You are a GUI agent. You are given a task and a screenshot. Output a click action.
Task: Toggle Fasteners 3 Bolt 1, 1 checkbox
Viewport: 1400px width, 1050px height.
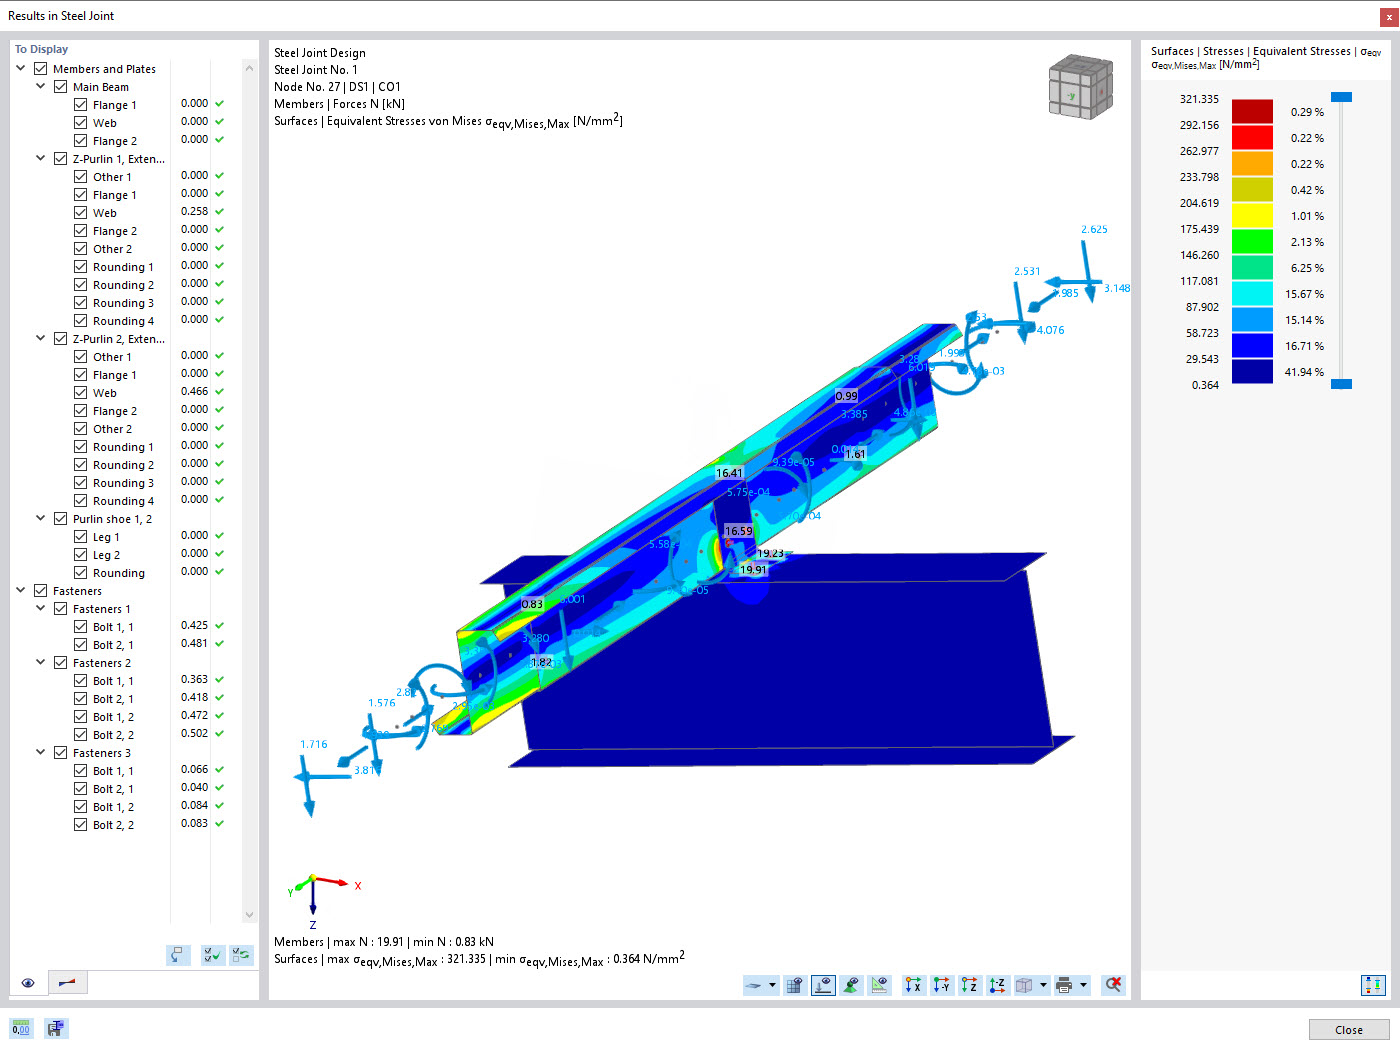point(81,771)
